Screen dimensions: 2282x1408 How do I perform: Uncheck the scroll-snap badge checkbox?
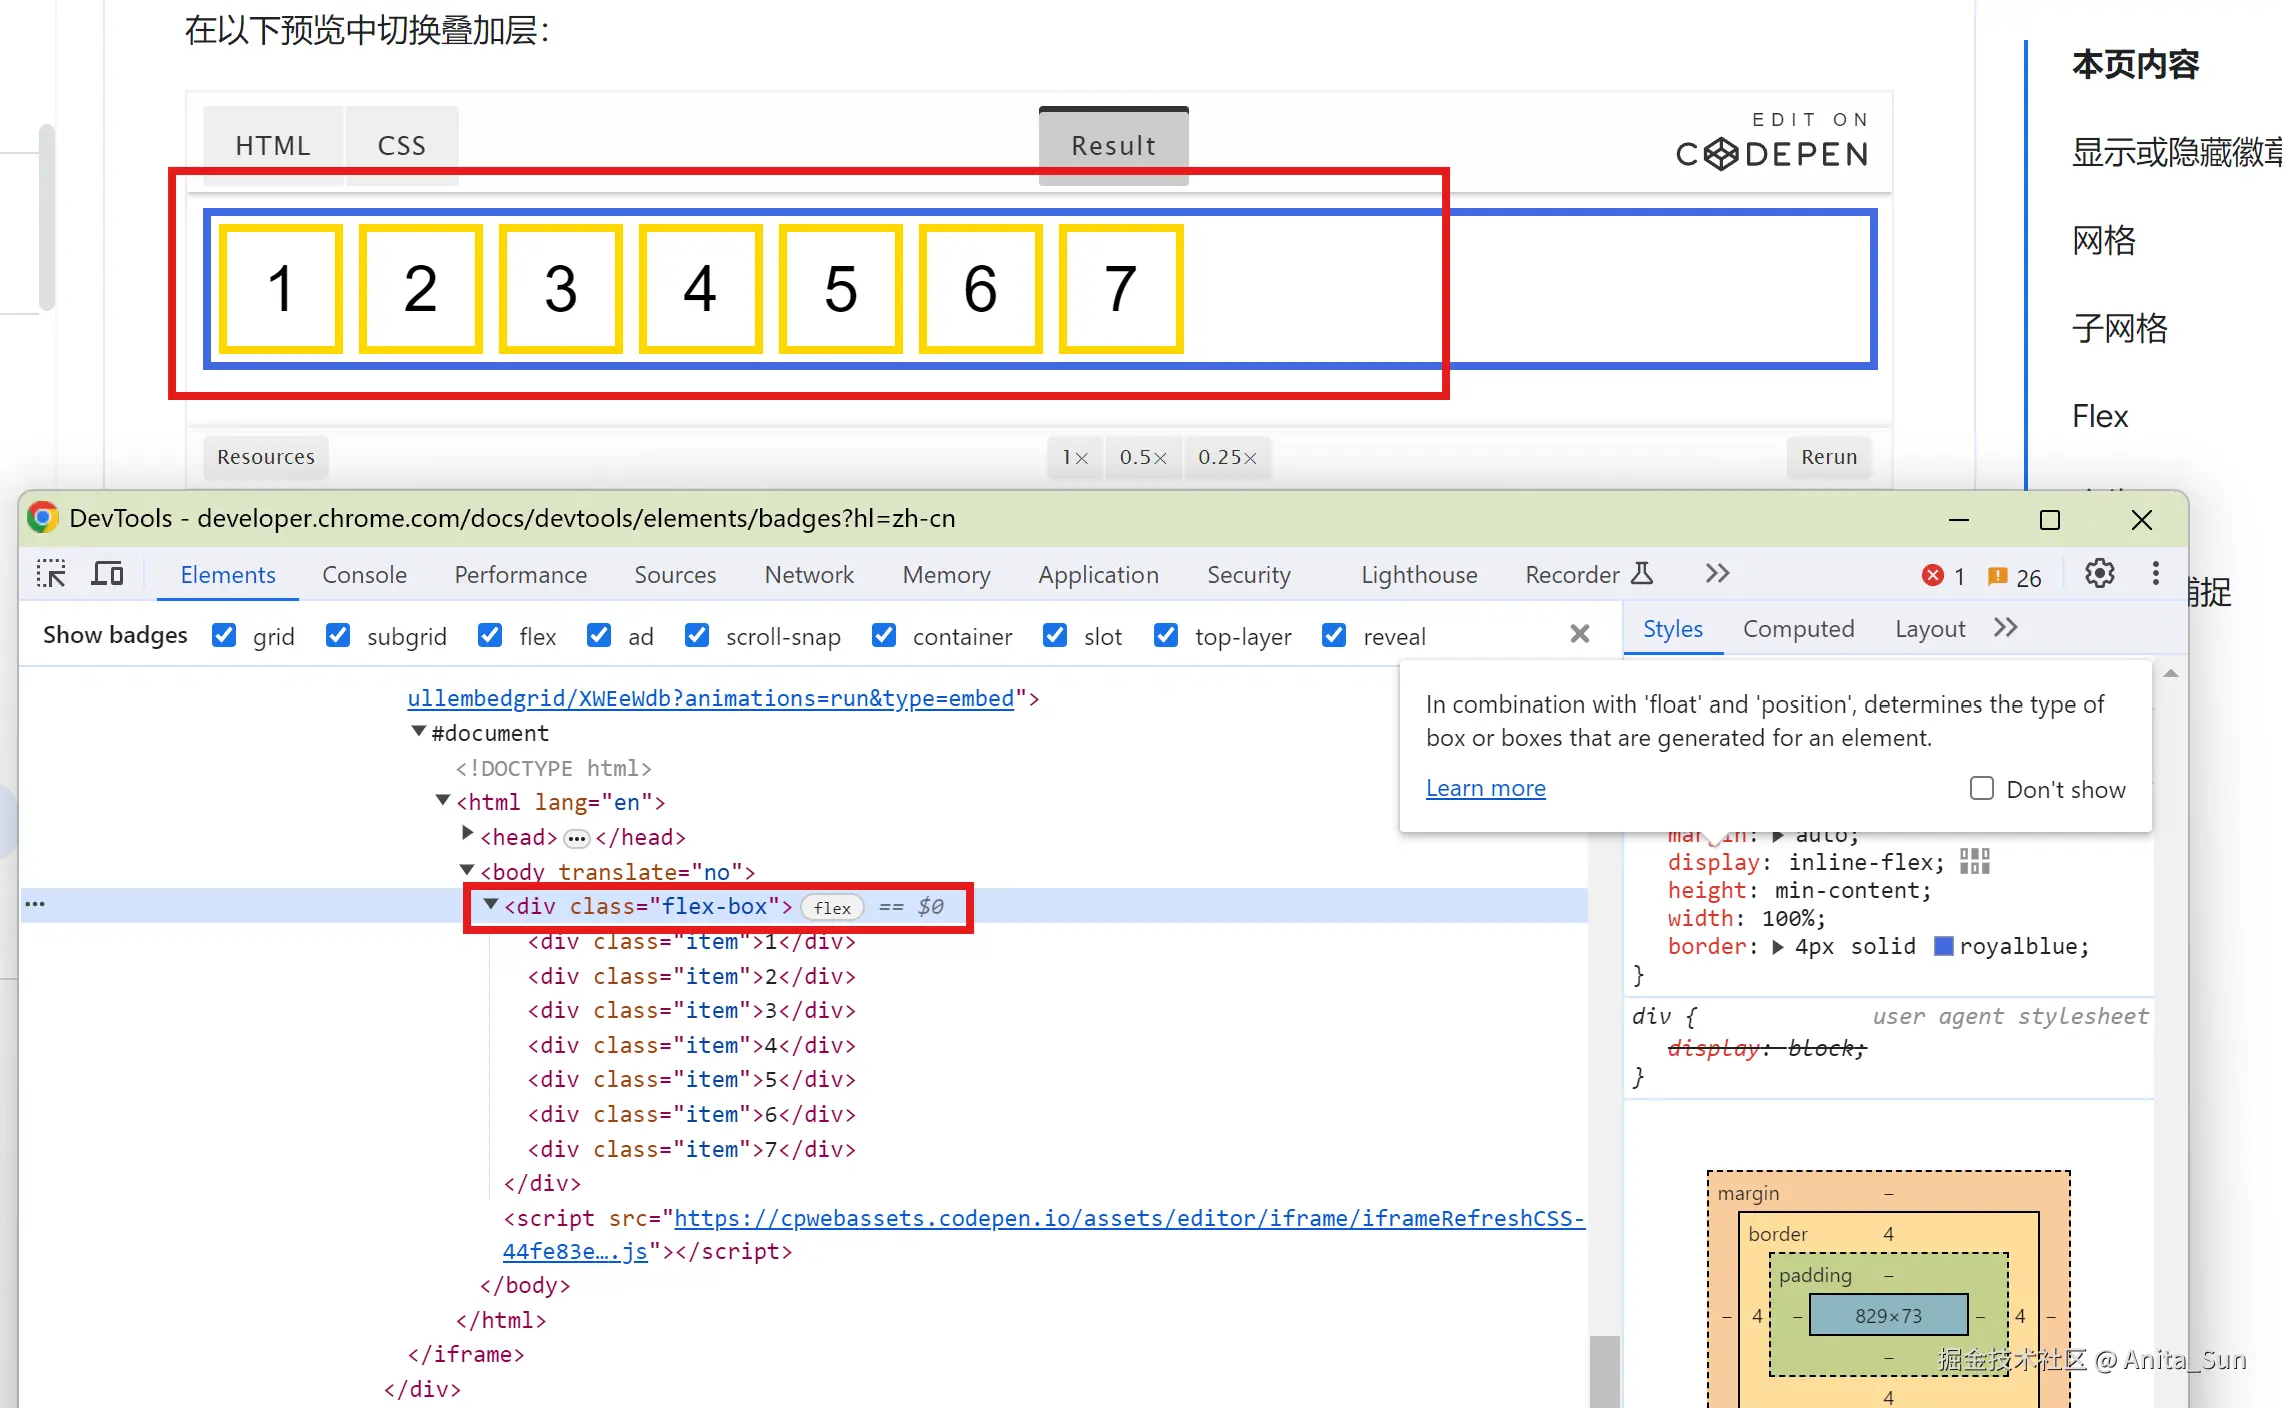[697, 636]
